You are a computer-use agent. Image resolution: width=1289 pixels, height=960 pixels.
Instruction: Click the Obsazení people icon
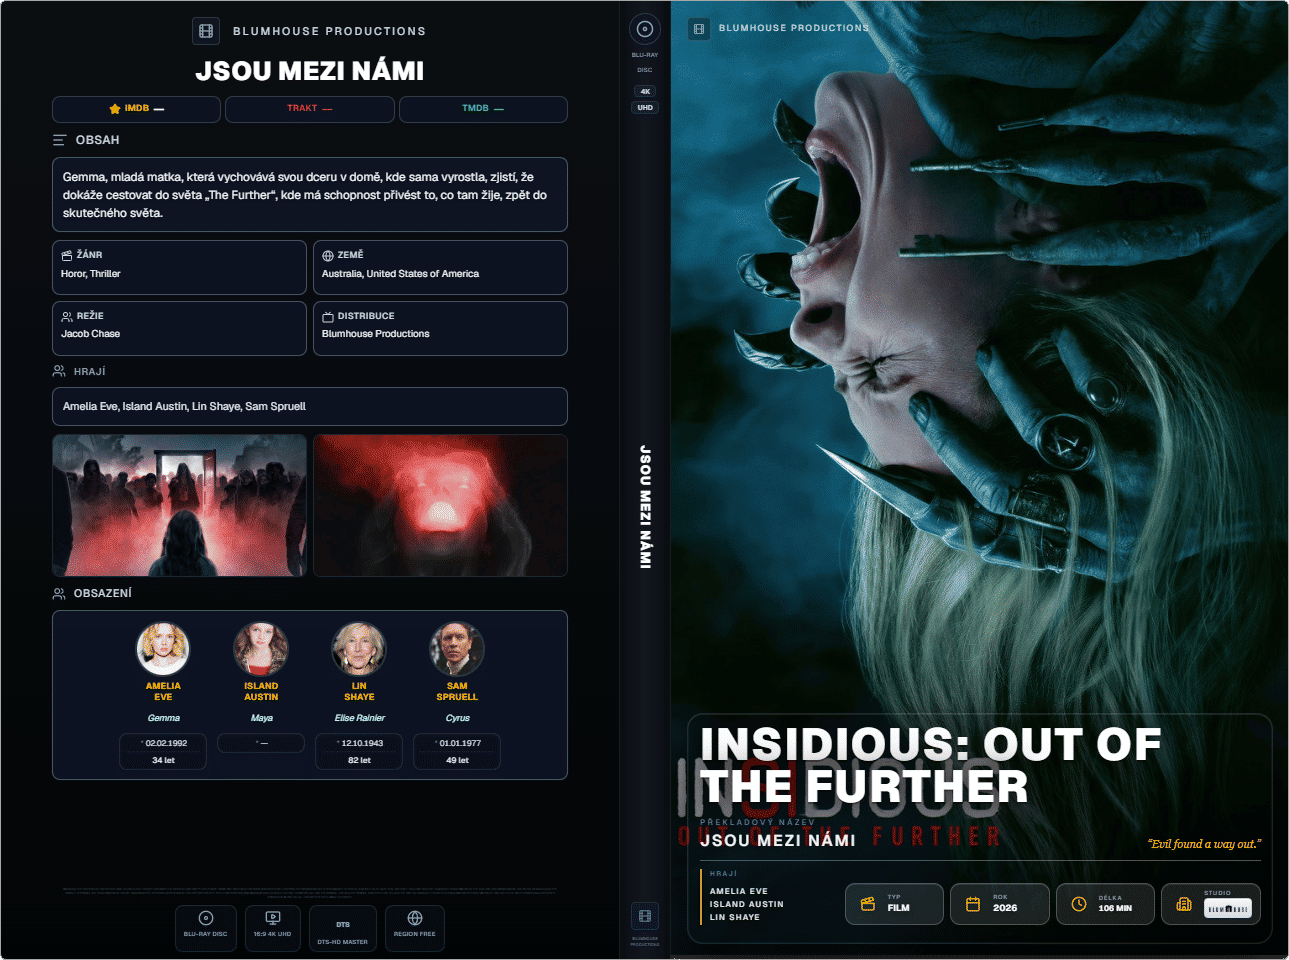[x=59, y=593]
